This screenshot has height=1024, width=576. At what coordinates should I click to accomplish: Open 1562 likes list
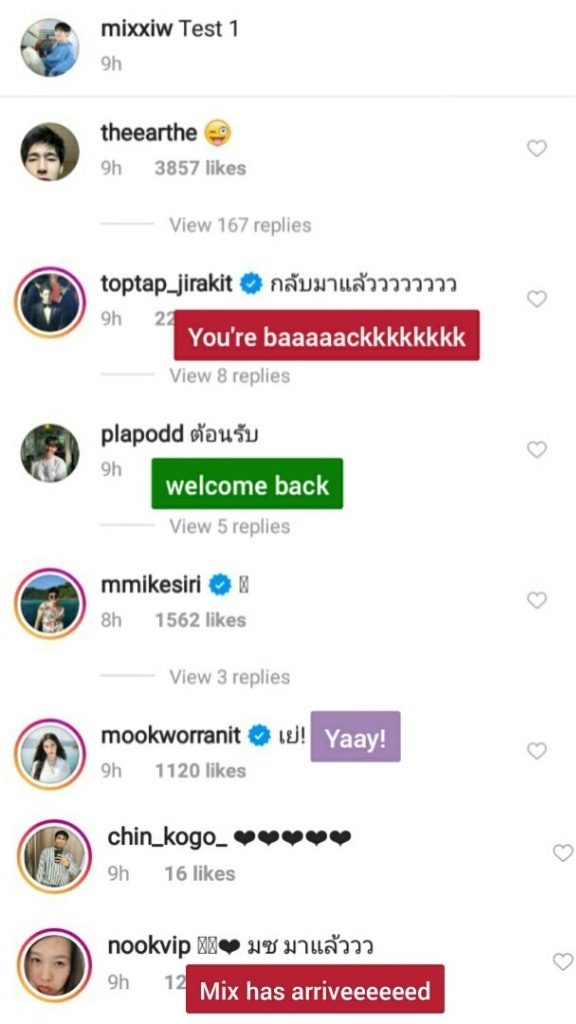200,620
